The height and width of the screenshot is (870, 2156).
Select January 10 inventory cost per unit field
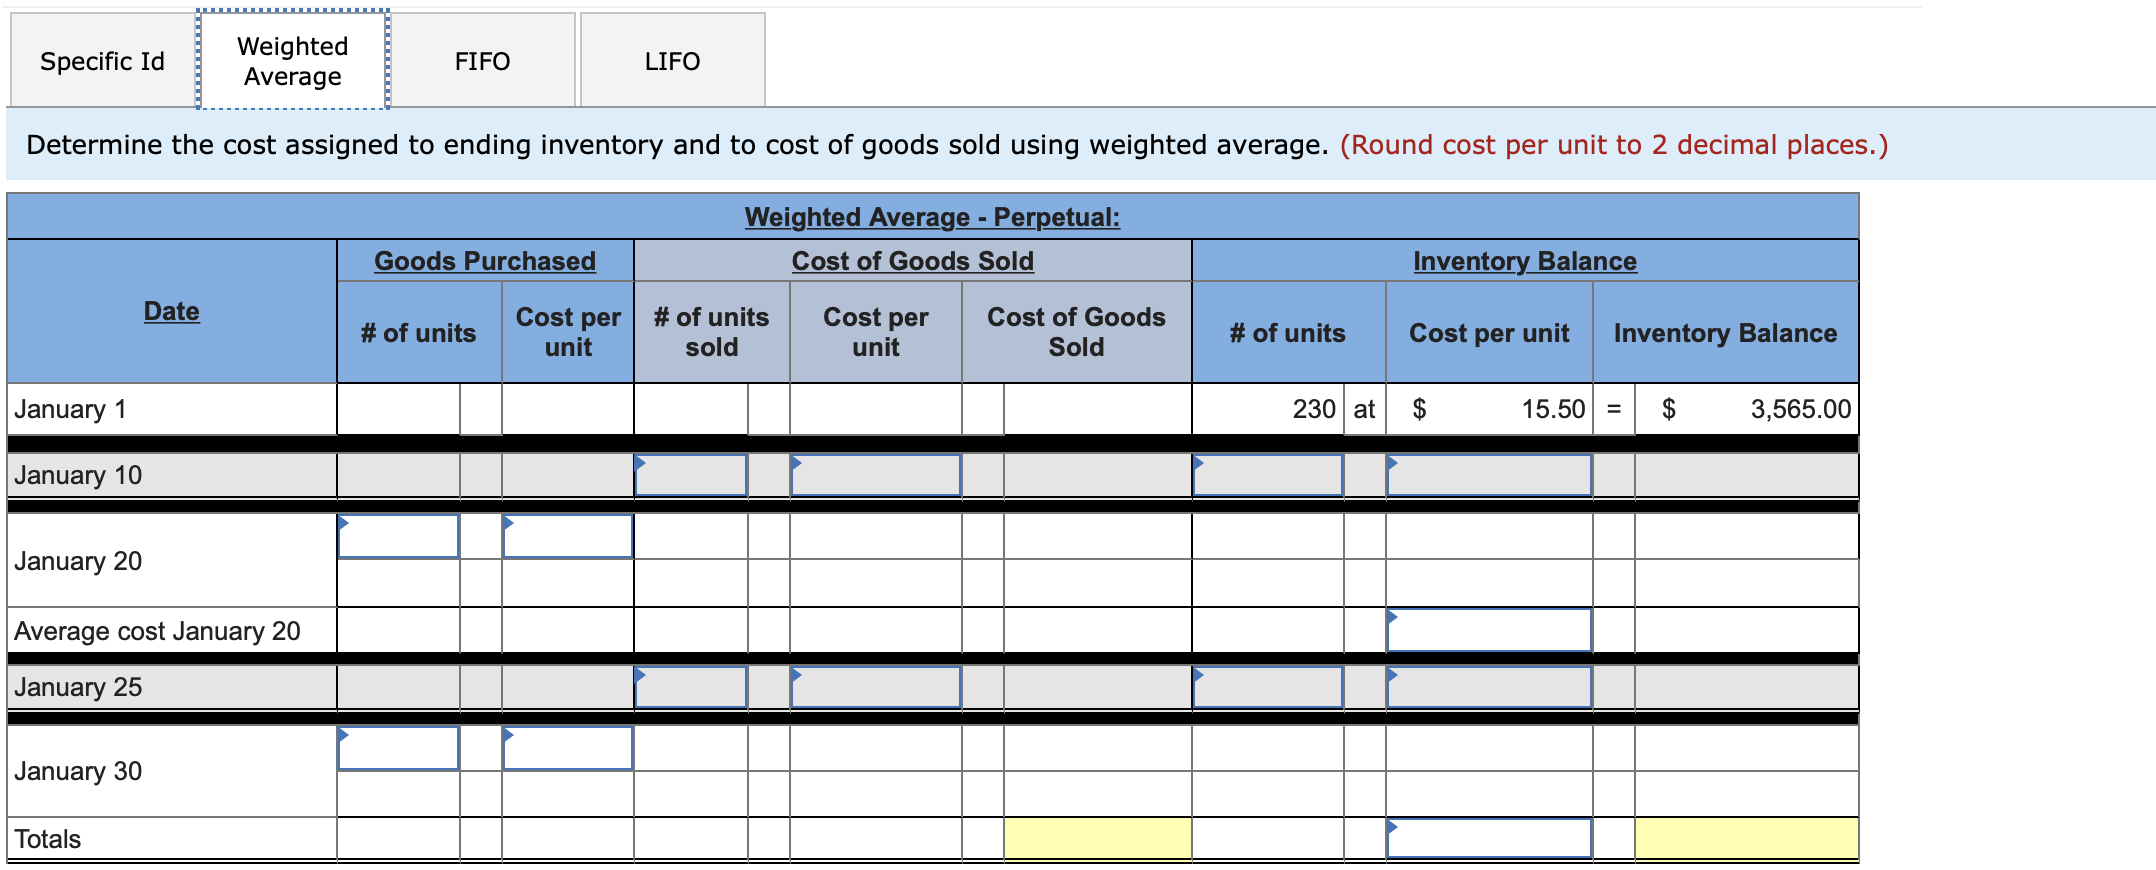1489,475
